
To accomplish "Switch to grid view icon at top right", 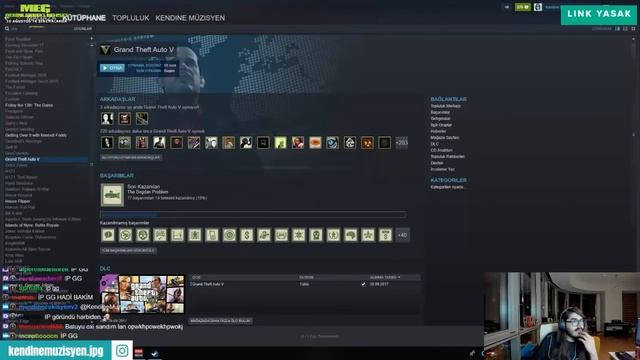I will click(x=633, y=29).
